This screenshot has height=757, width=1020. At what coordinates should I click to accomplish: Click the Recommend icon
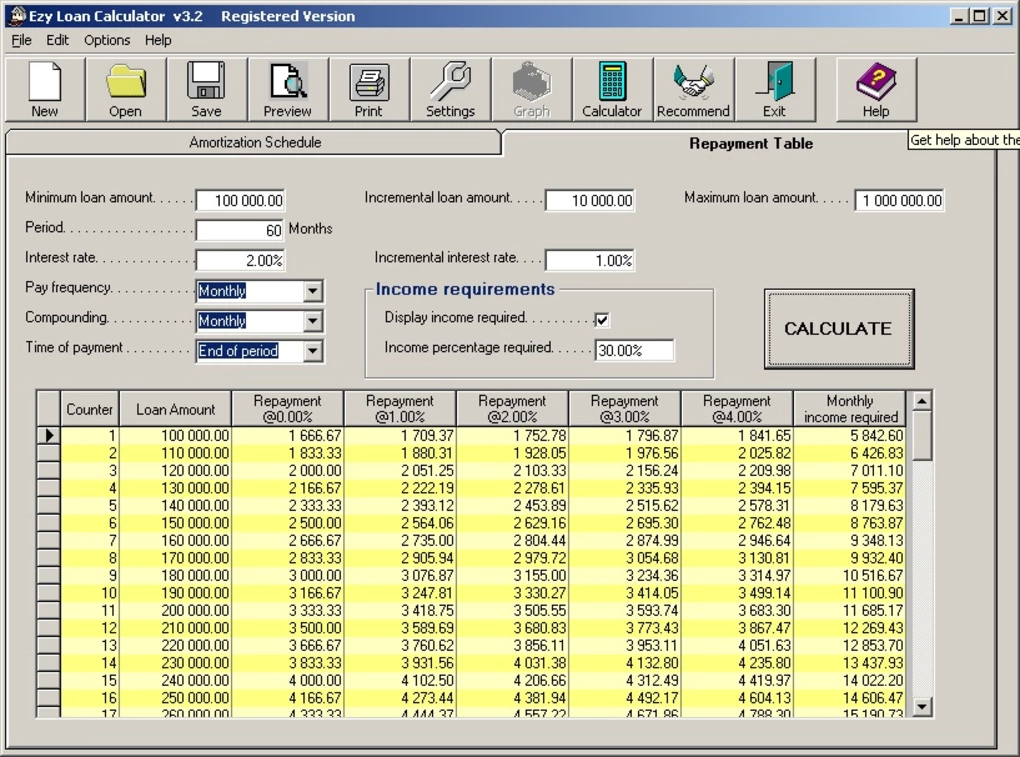click(x=692, y=88)
